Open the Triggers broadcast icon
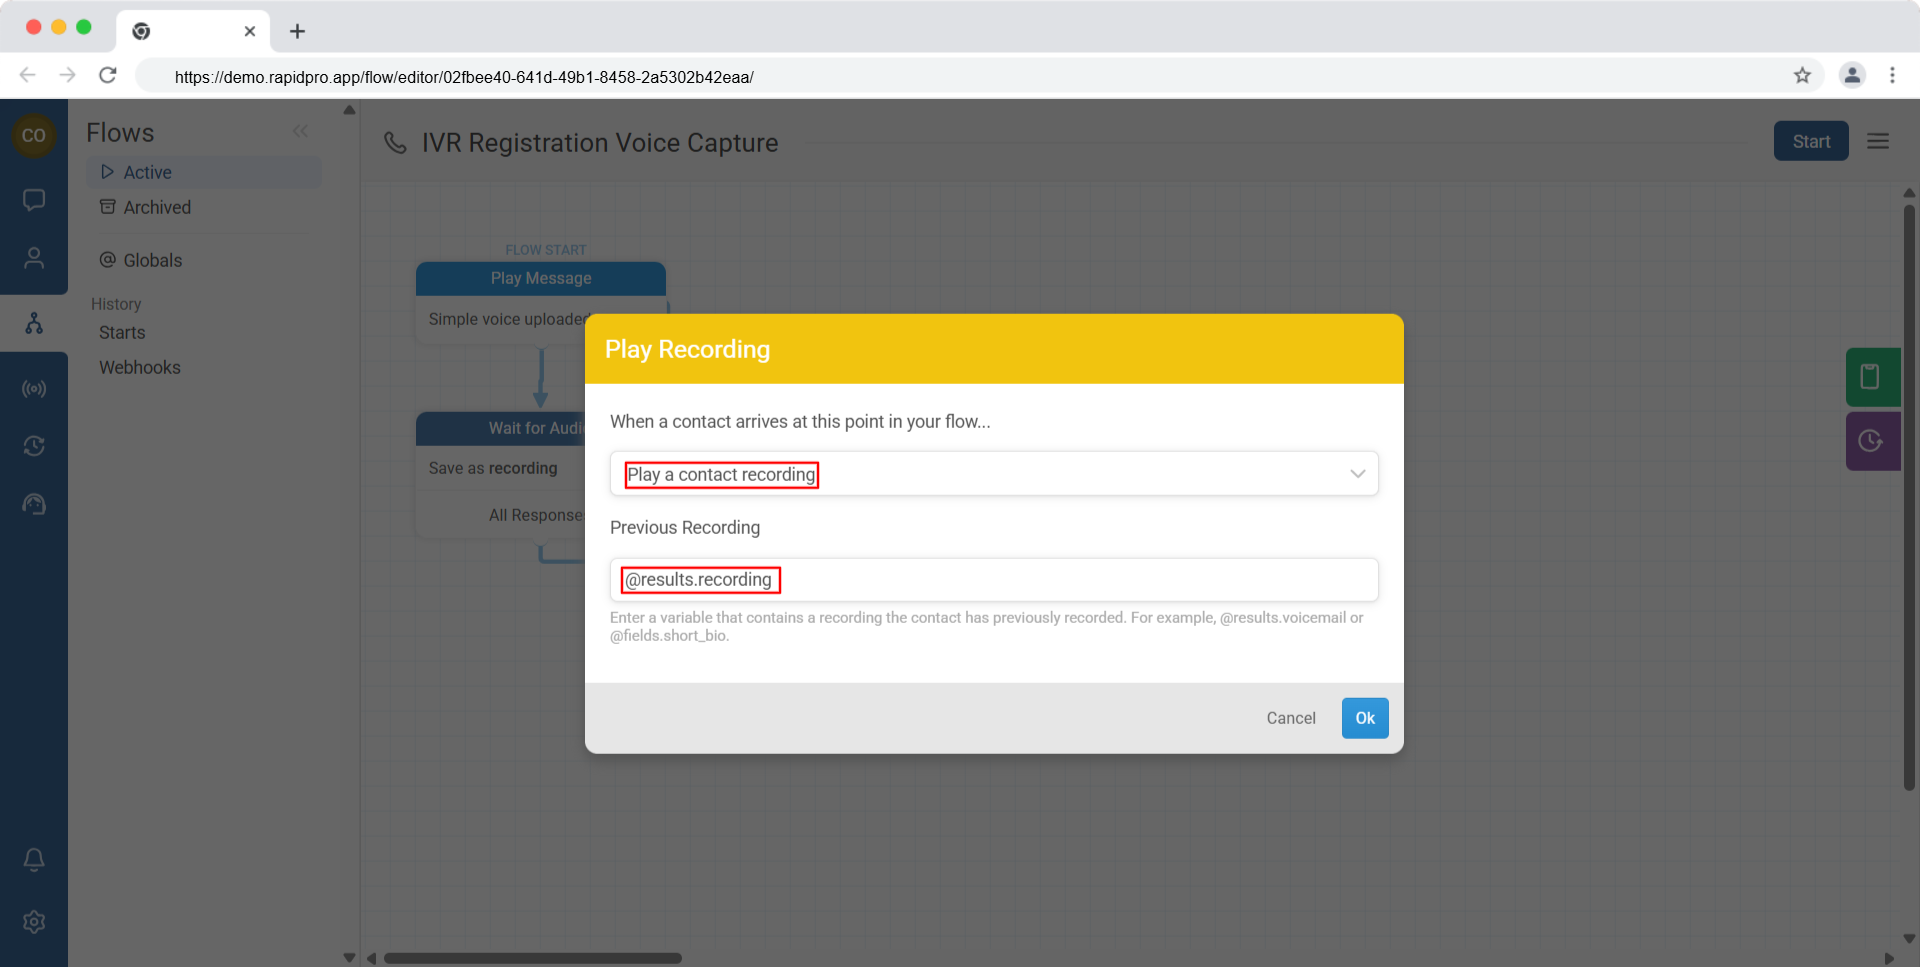Viewport: 1920px width, 967px height. click(34, 389)
